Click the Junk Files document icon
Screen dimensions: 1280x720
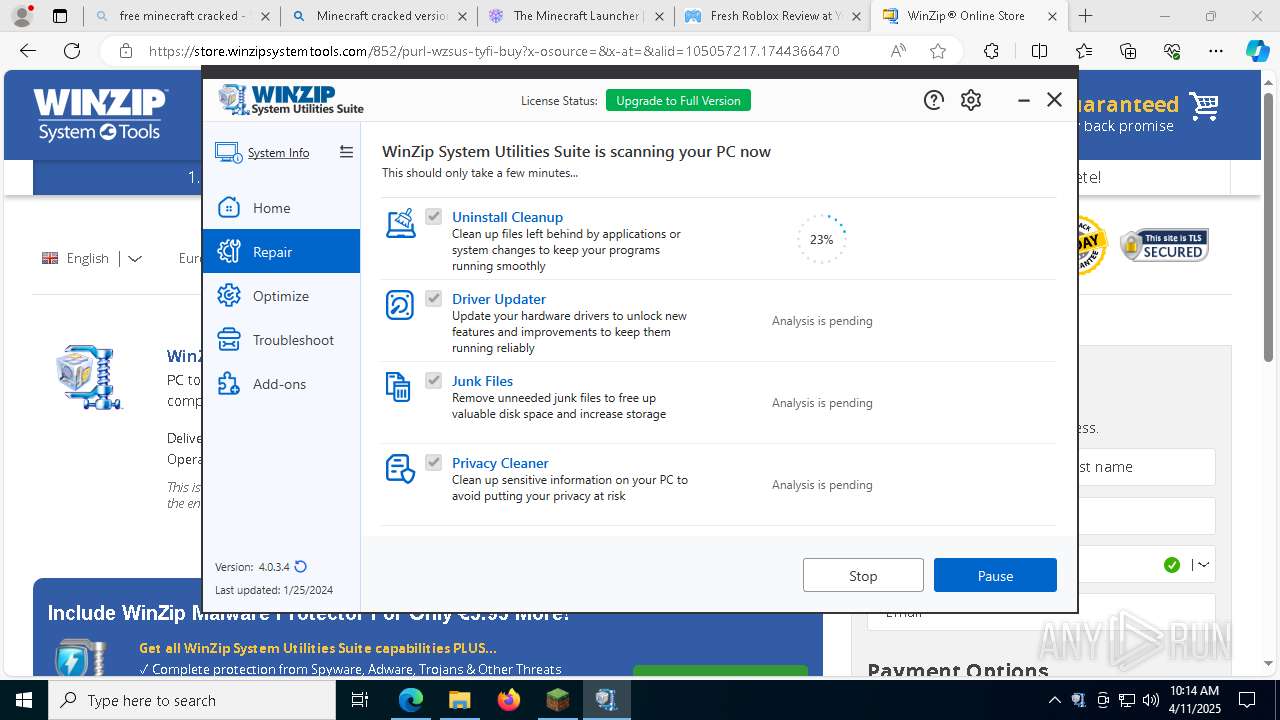(x=398, y=387)
